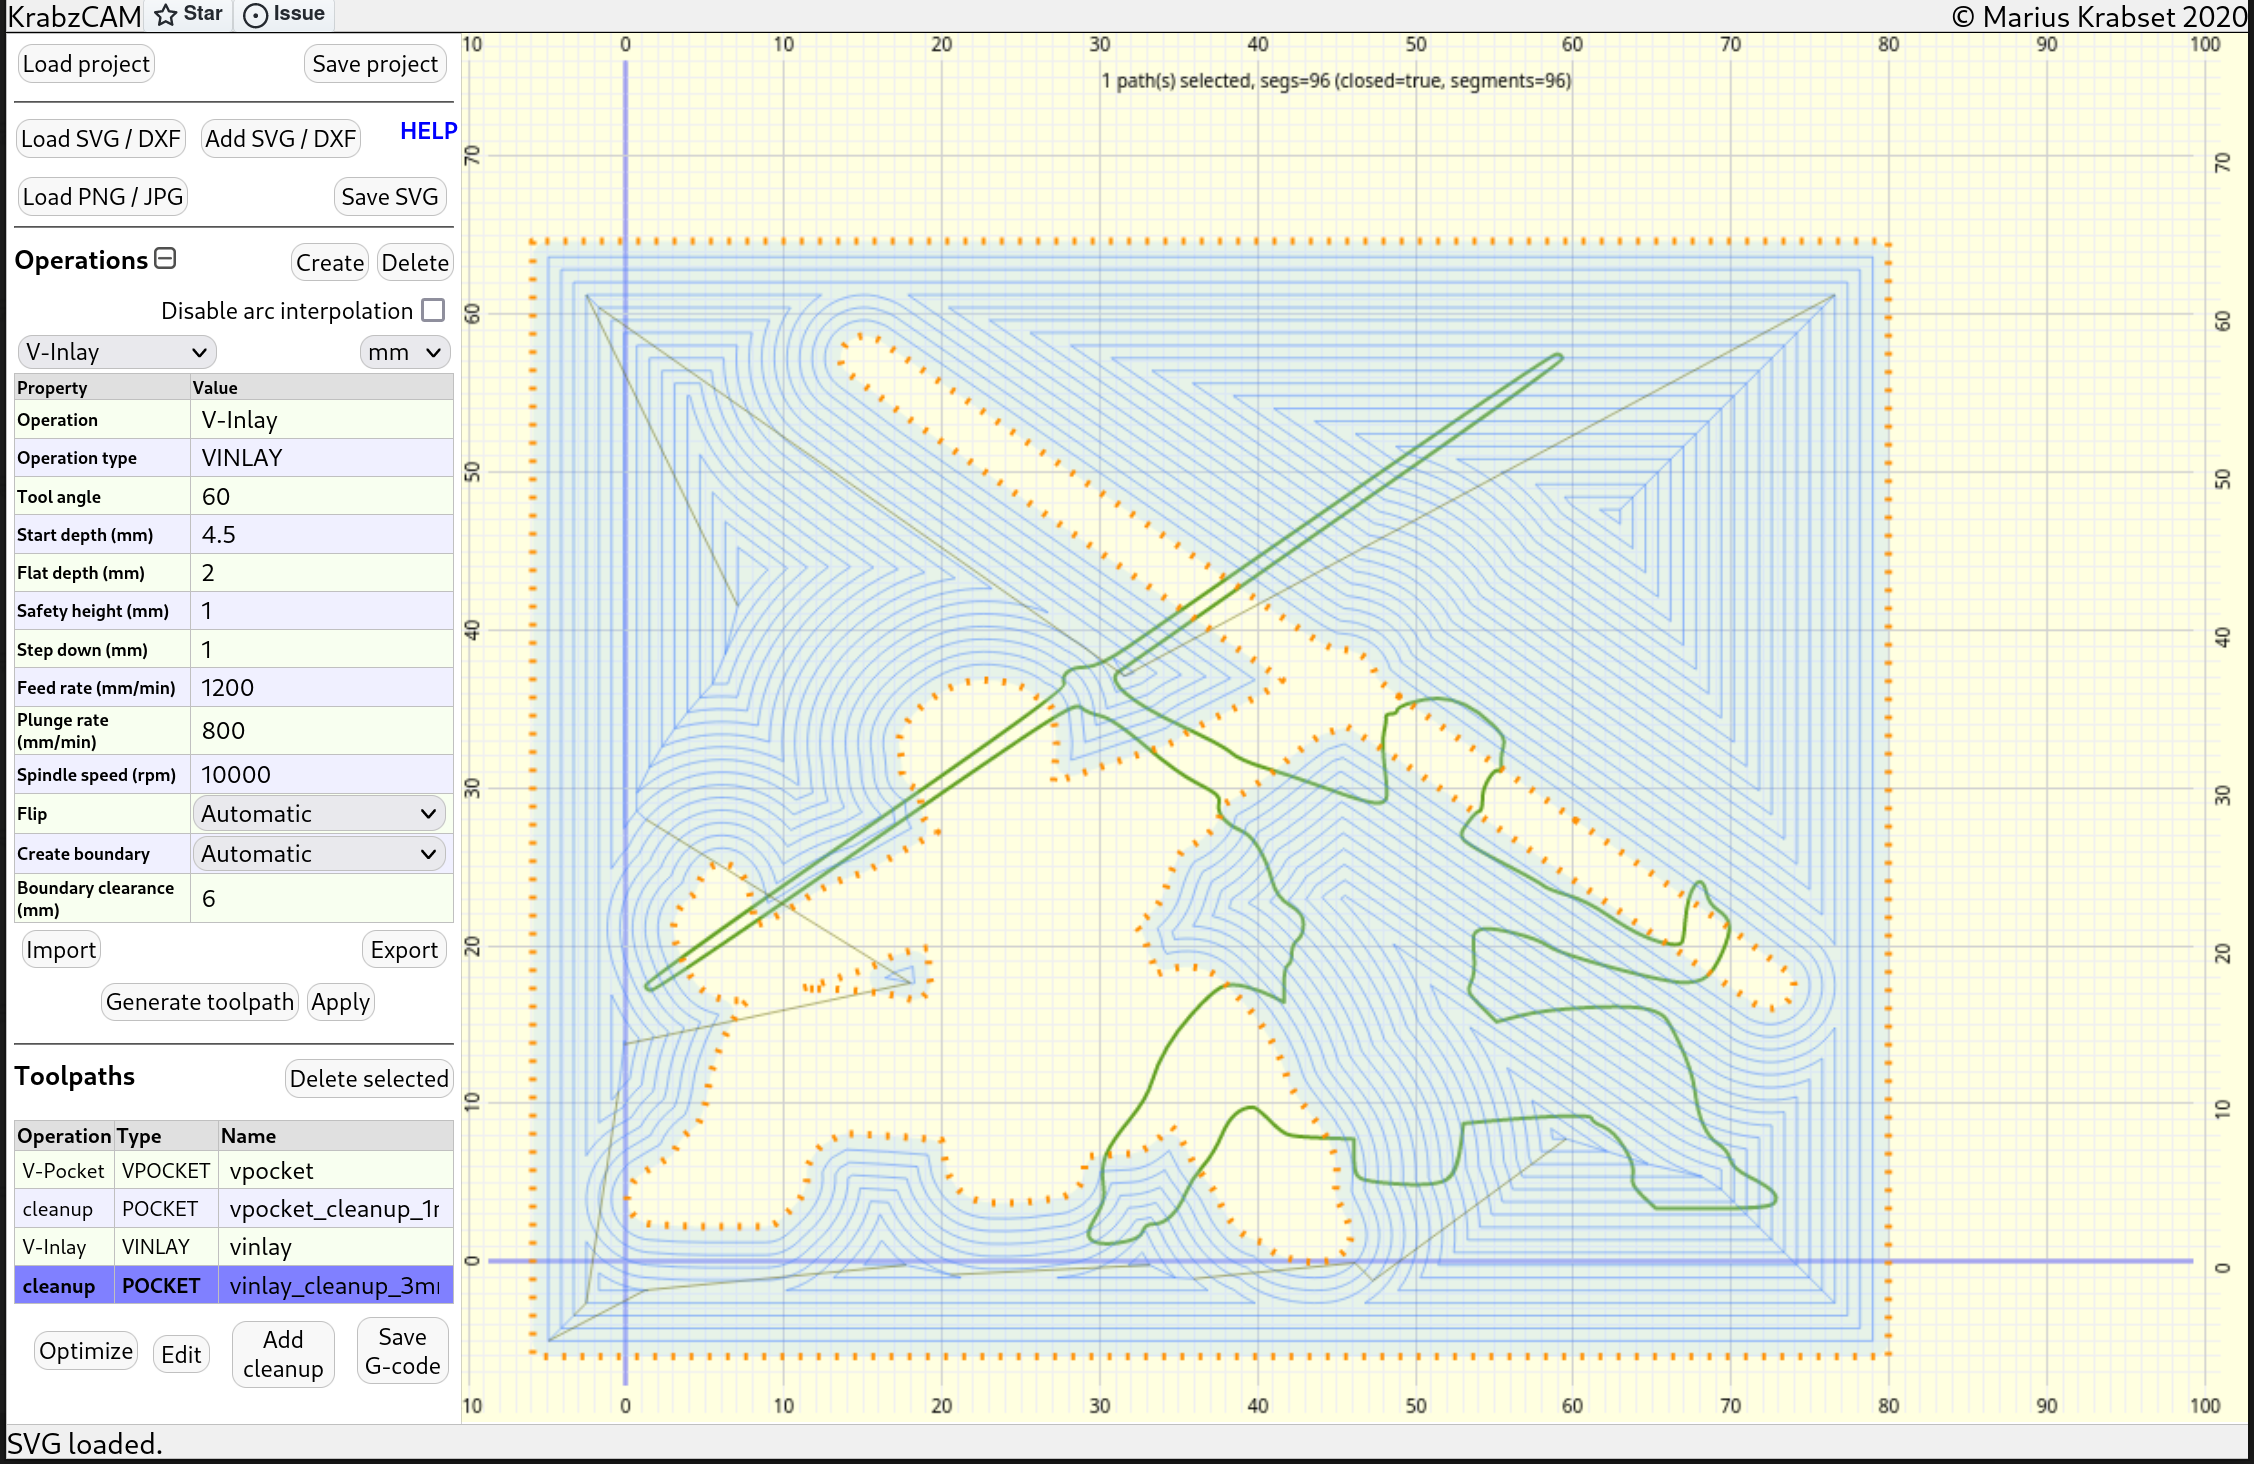Select the vpocket_cleanup_1 toolpath row
2254x1464 pixels.
[234, 1209]
